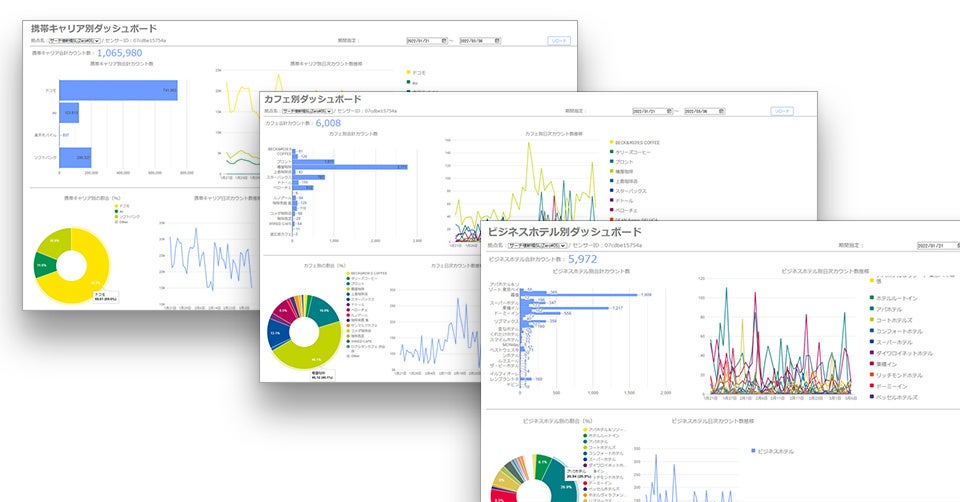Toggle ドコモ legend in carrier line chart
The height and width of the screenshot is (502, 960).
coord(416,73)
